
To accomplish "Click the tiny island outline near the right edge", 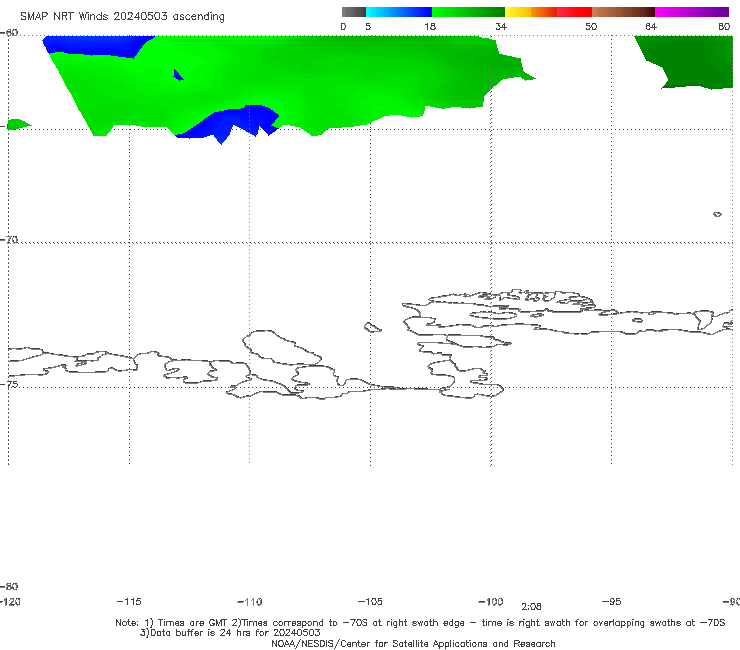I will point(717,214).
